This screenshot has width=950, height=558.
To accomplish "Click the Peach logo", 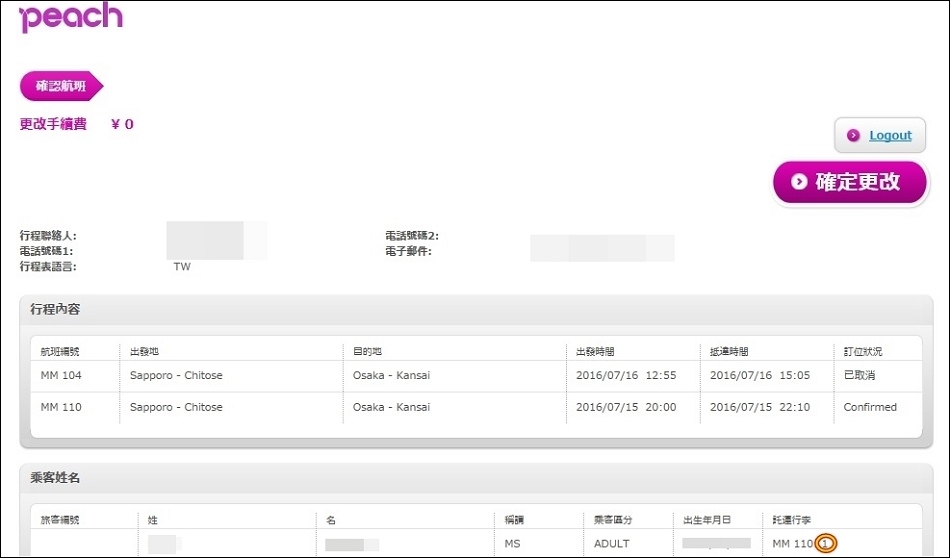I will pos(70,16).
